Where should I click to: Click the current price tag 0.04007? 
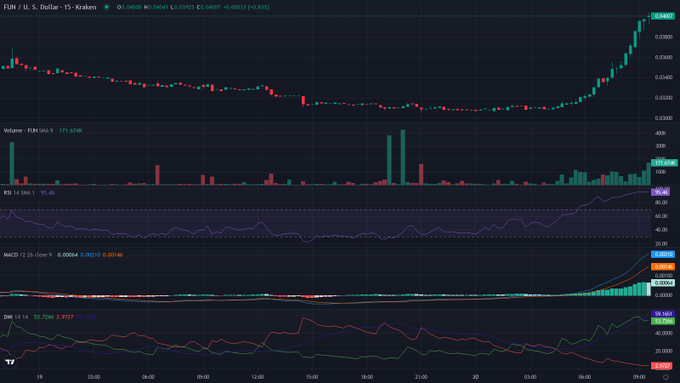click(x=663, y=16)
